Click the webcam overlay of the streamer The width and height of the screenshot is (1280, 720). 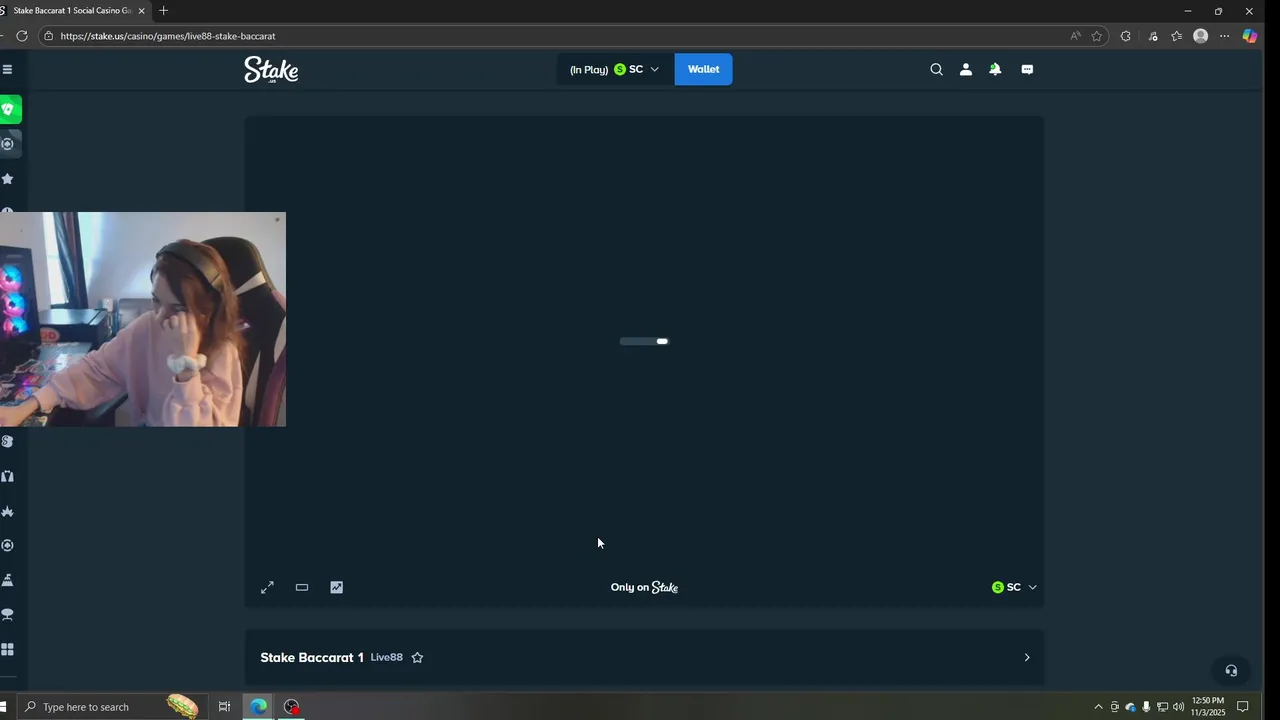tap(143, 319)
